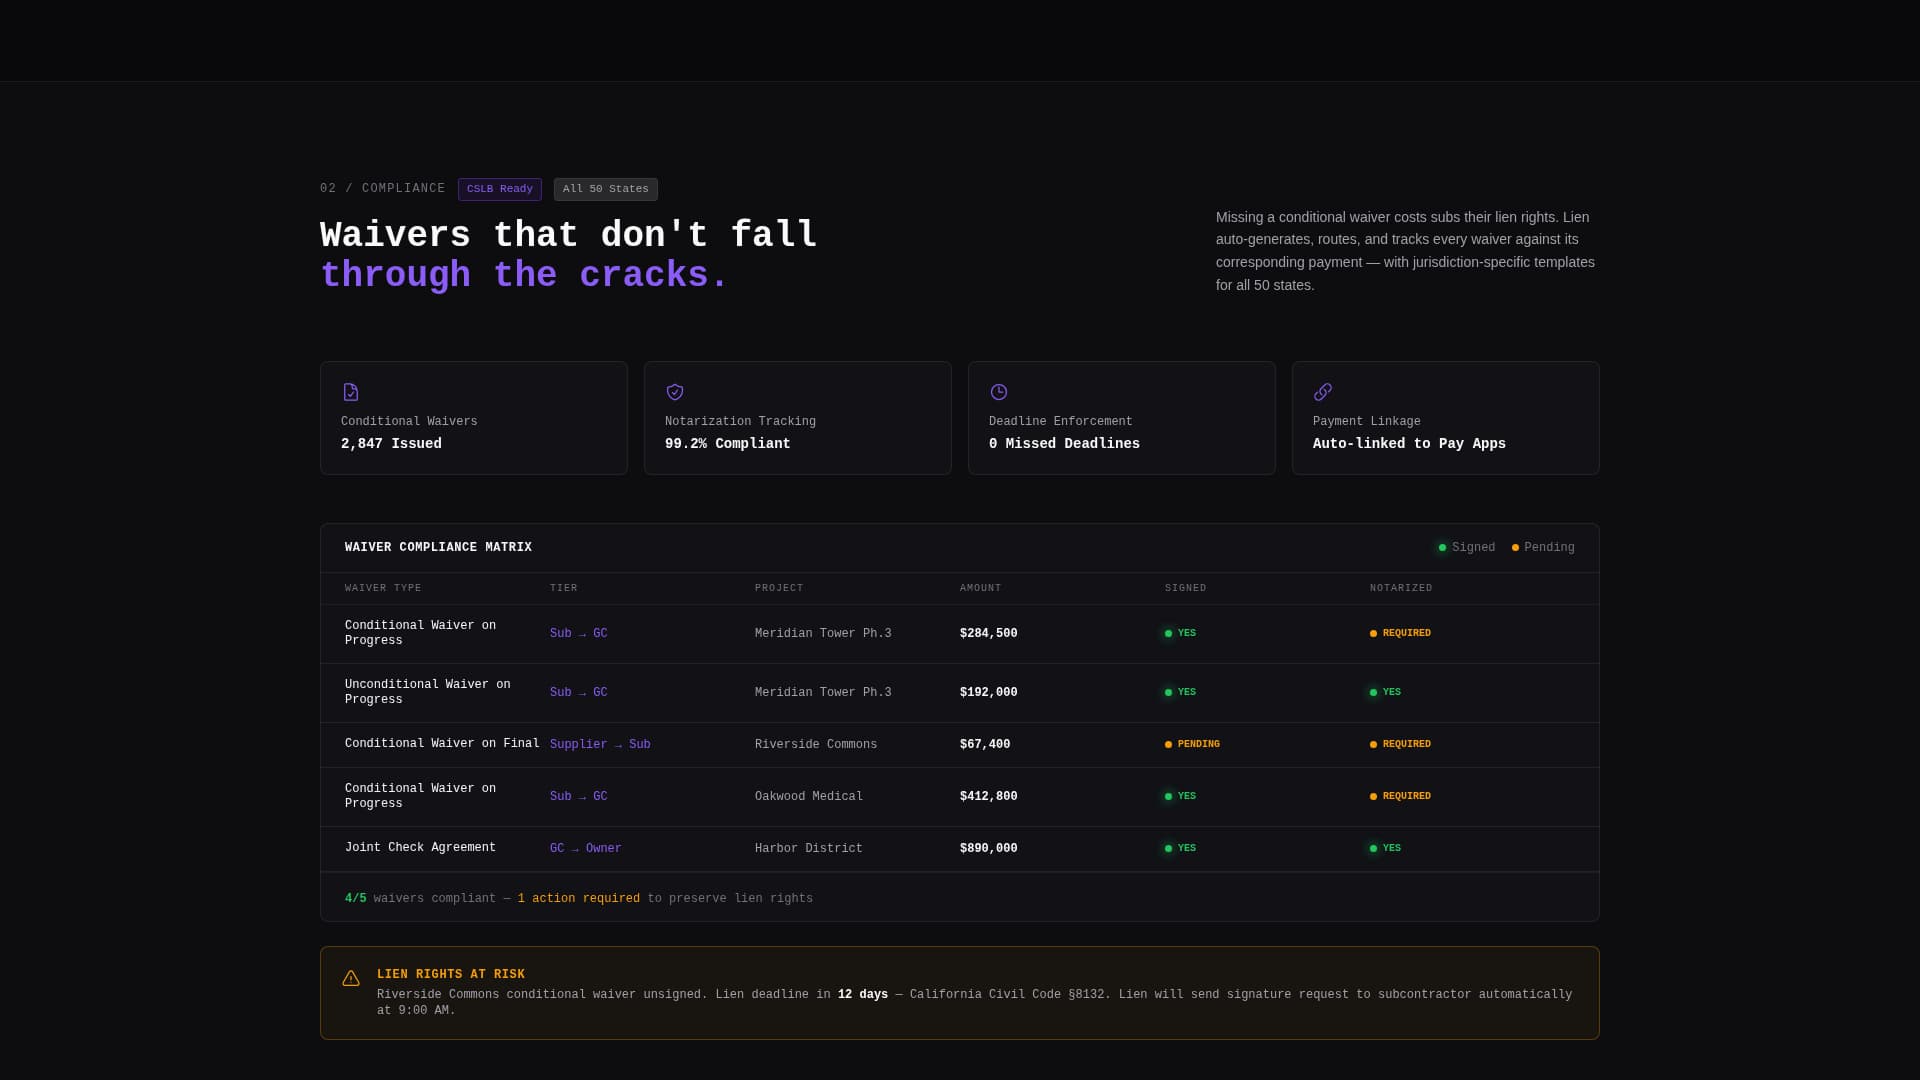
Task: Click the Conditional Waivers document icon
Action: point(350,392)
